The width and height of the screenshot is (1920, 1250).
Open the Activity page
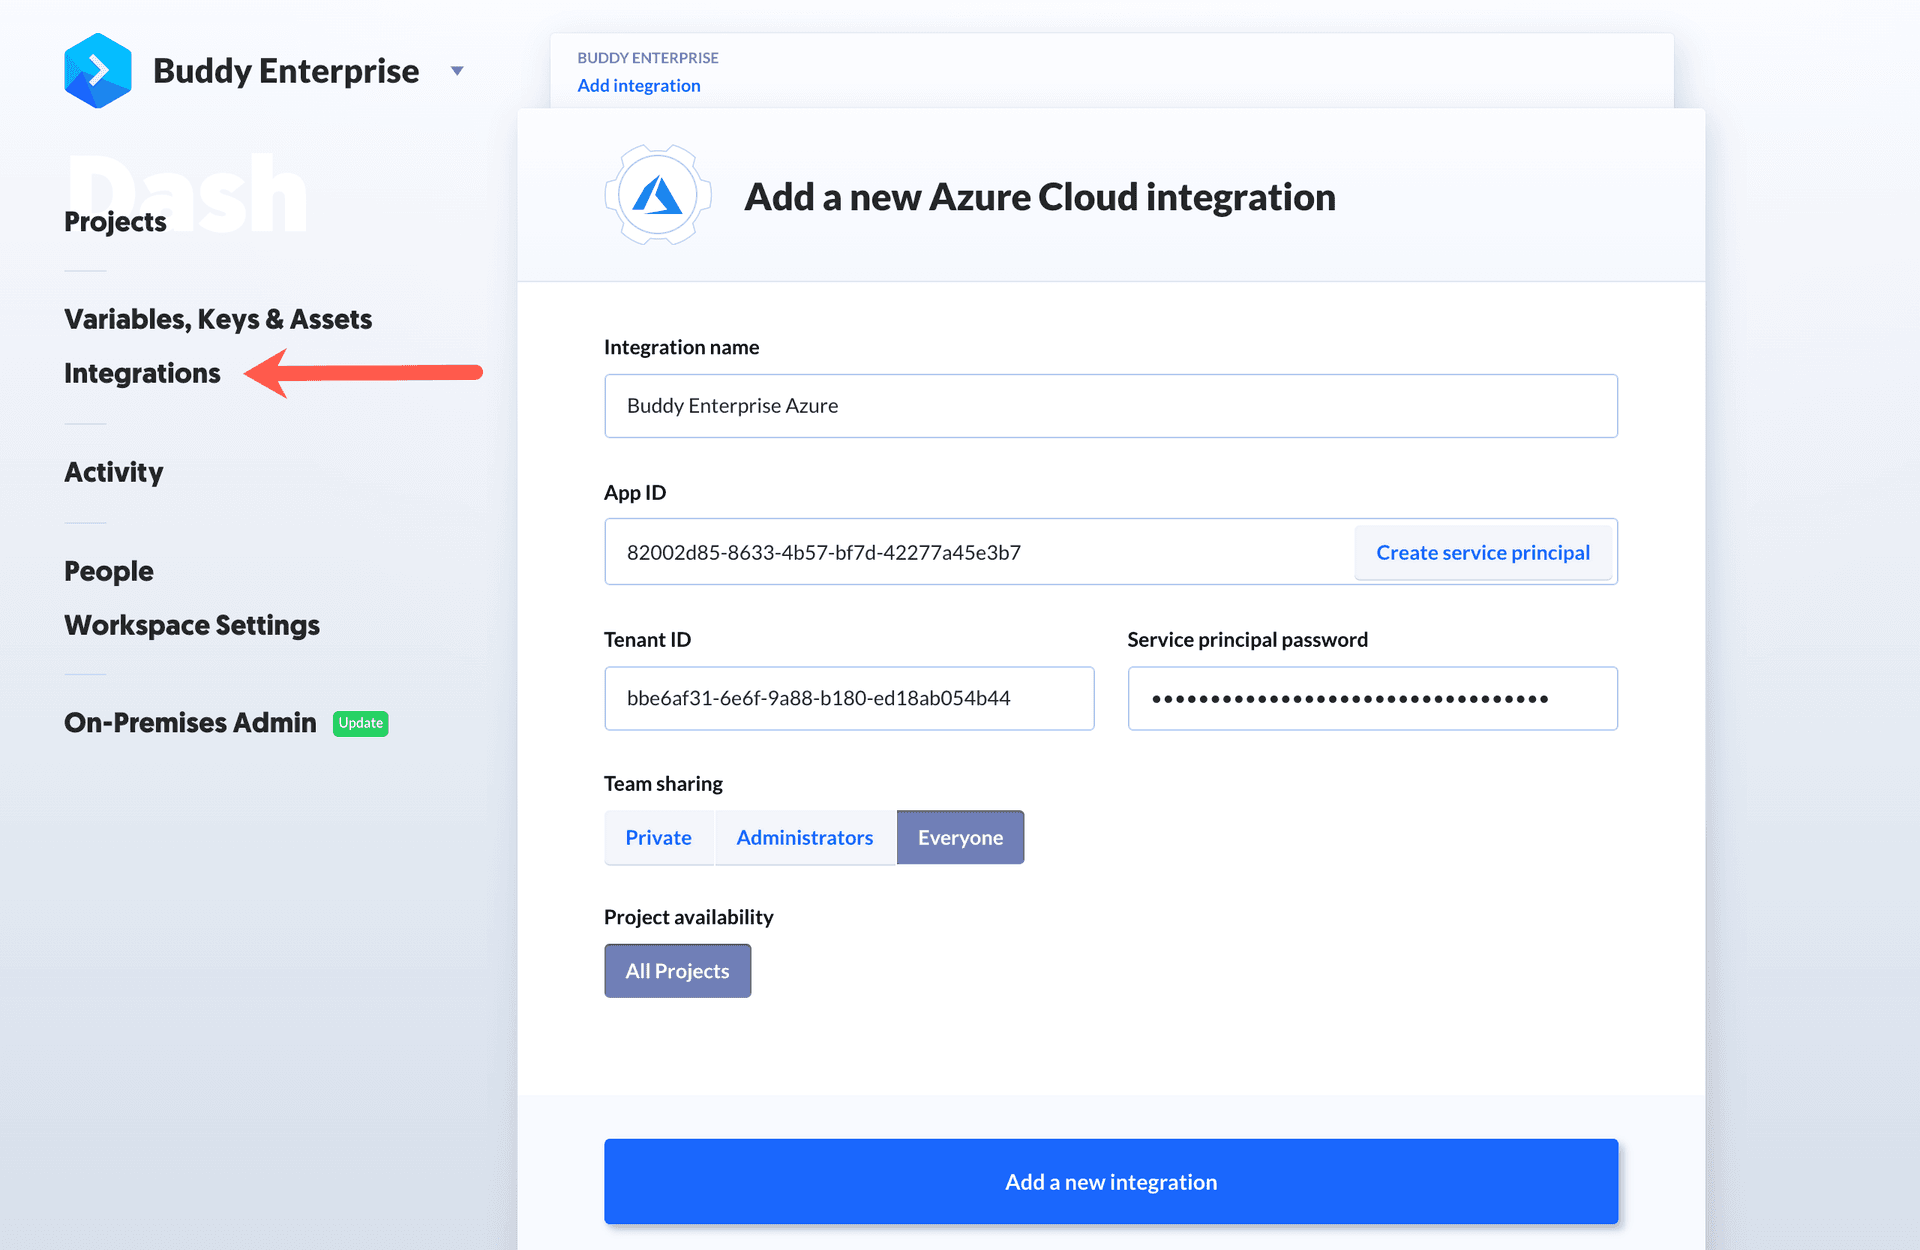114,472
